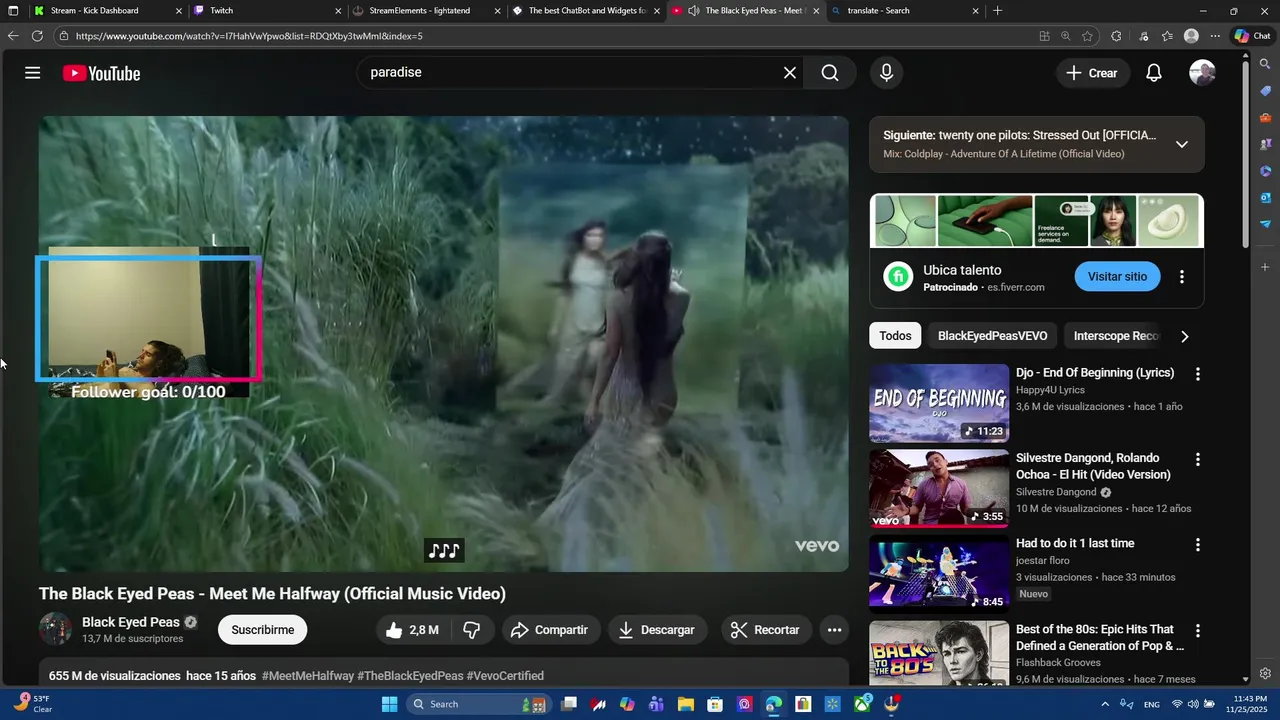Click the #VevoCertified hashtag
1280x720 pixels.
[505, 676]
